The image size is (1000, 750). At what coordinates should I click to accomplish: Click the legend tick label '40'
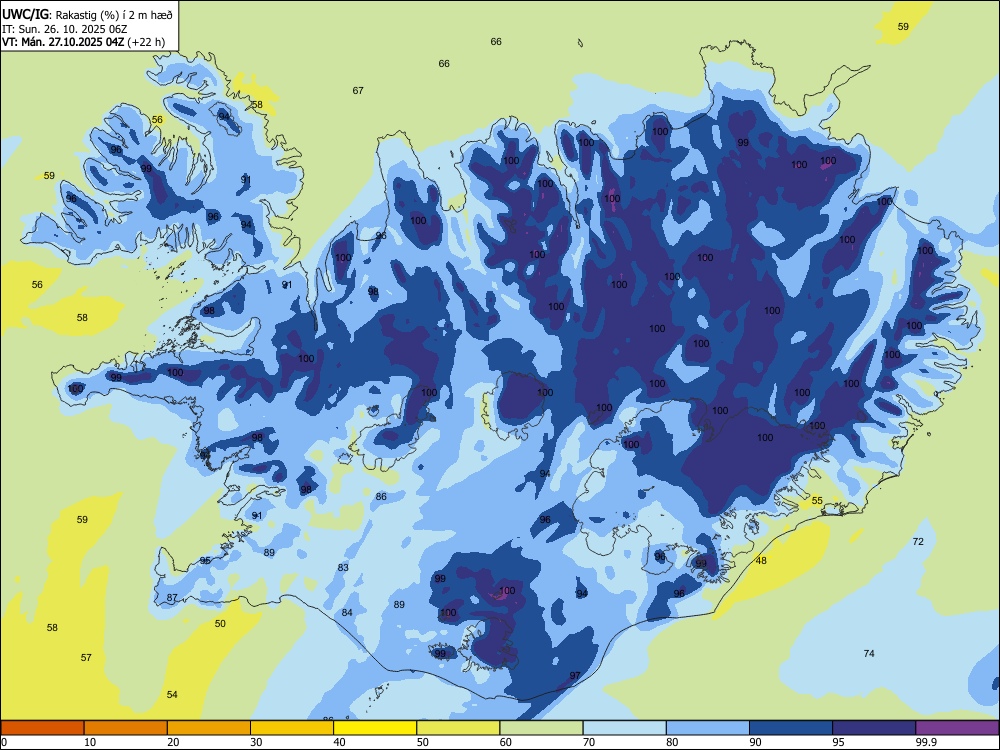click(339, 742)
